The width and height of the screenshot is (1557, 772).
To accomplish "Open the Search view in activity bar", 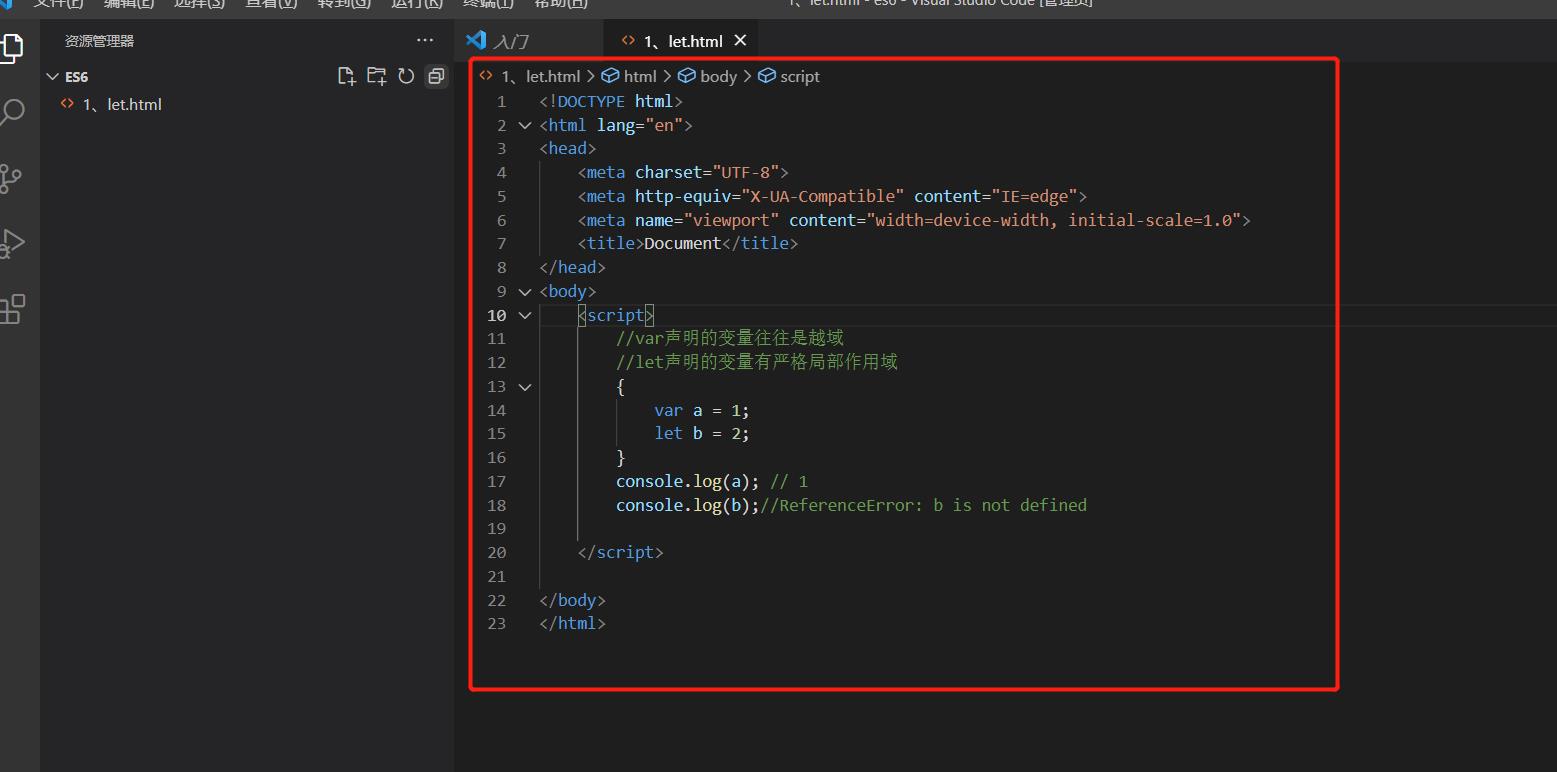I will tap(11, 112).
